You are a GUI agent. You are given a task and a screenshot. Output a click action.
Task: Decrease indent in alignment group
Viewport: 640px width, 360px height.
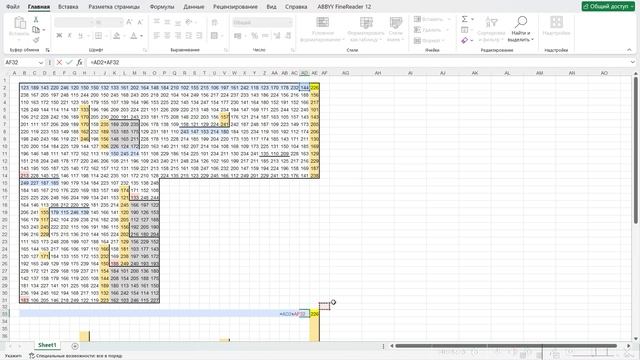(189, 36)
